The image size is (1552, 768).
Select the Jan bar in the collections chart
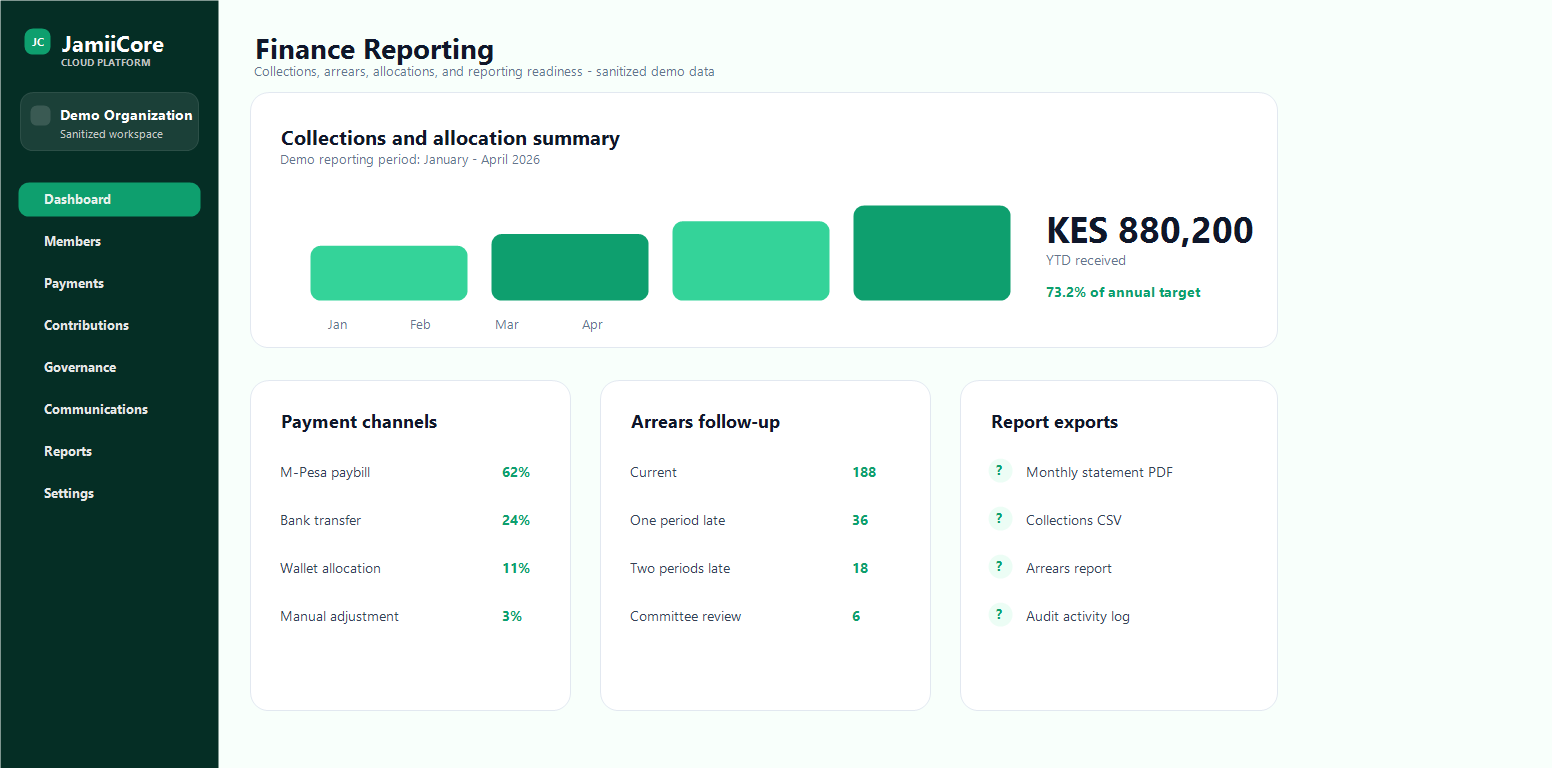point(388,272)
